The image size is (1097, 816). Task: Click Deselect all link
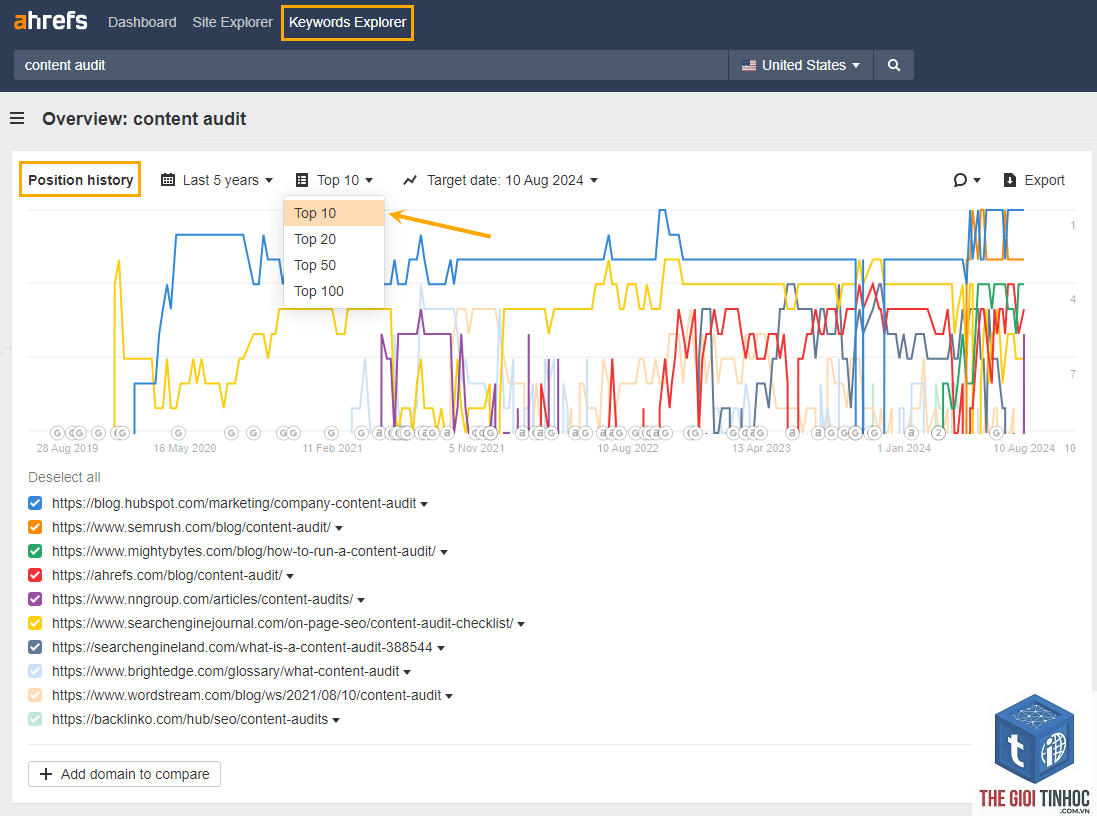[64, 477]
